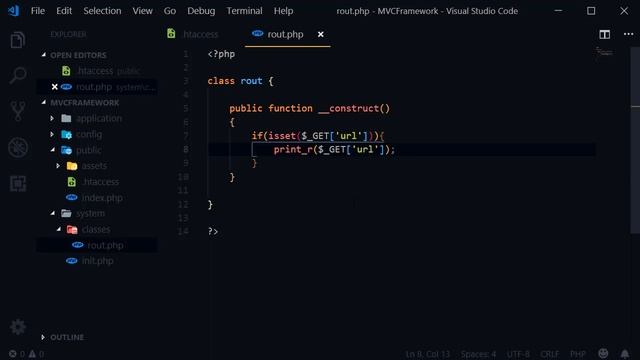
Task: Change end of line sequence CRLF
Action: point(549,354)
